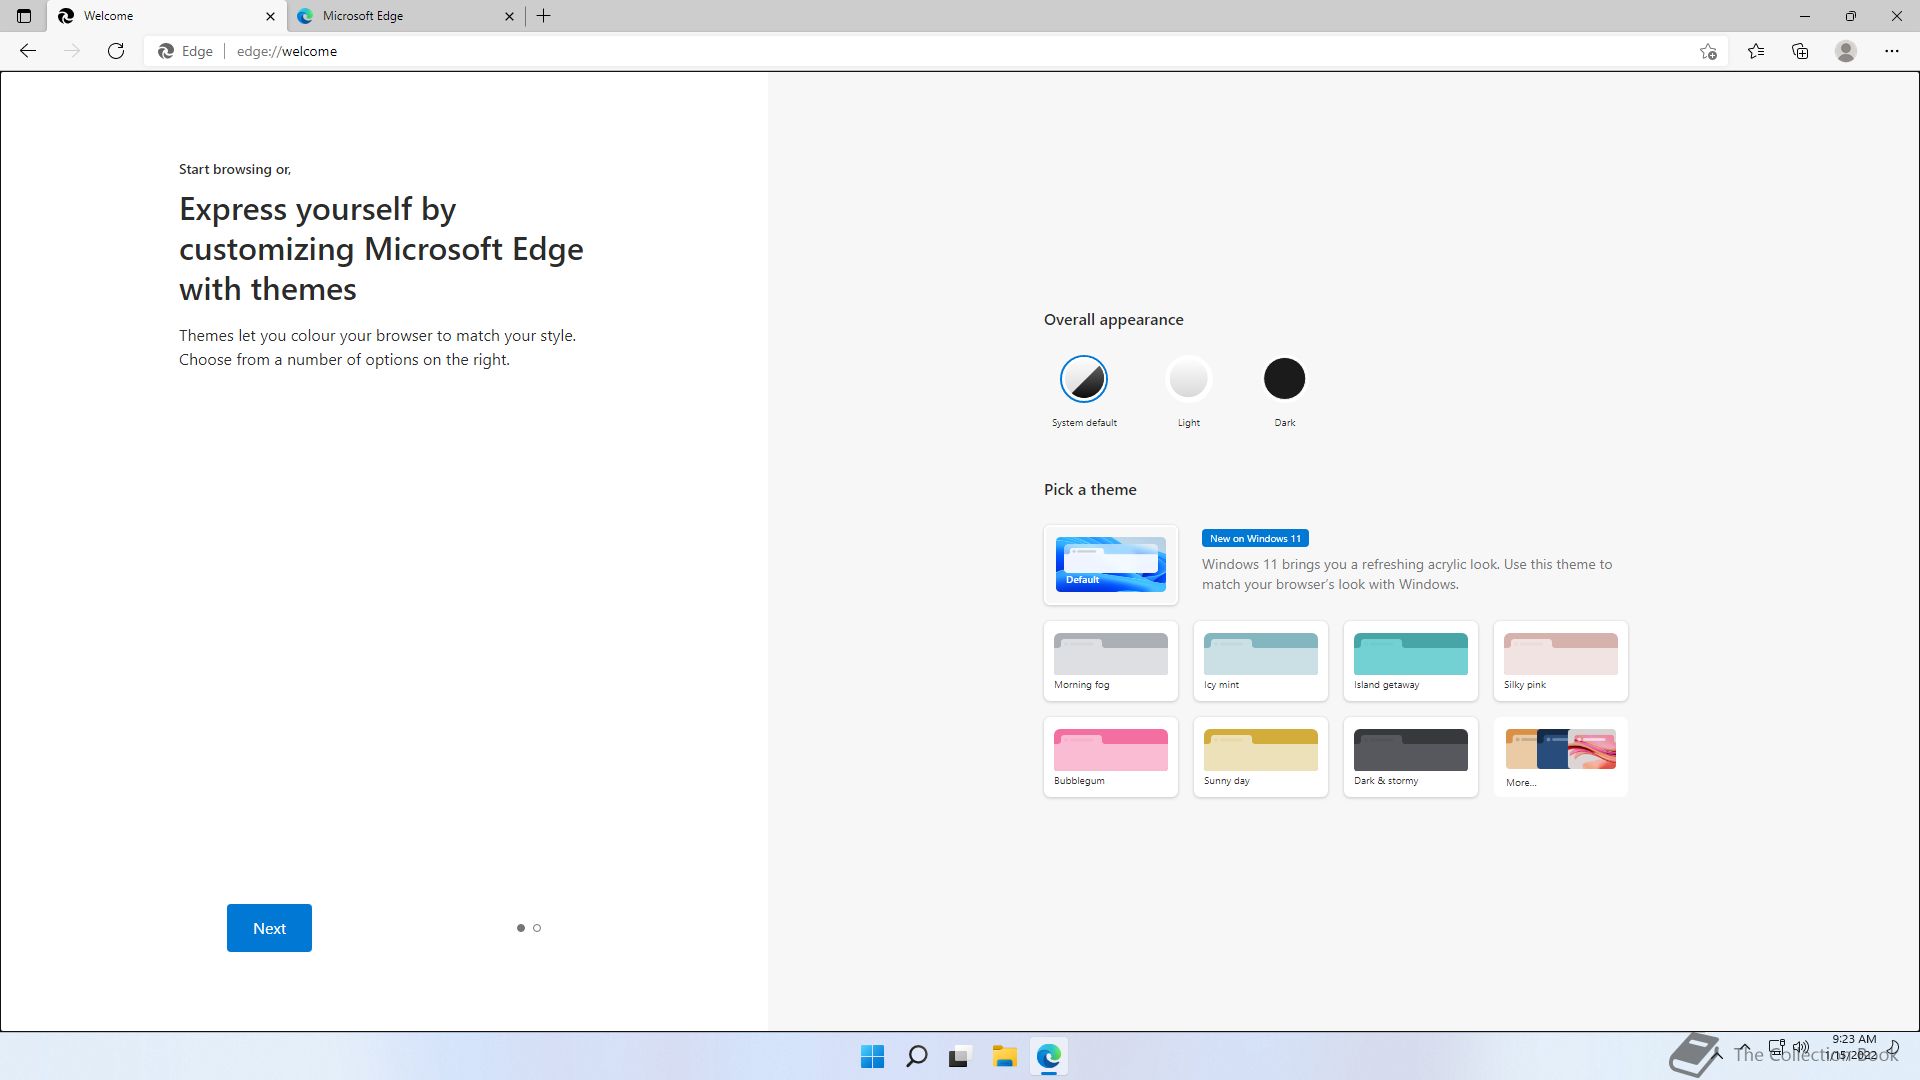Choose Light appearance
1920x1080 pixels.
coord(1188,379)
